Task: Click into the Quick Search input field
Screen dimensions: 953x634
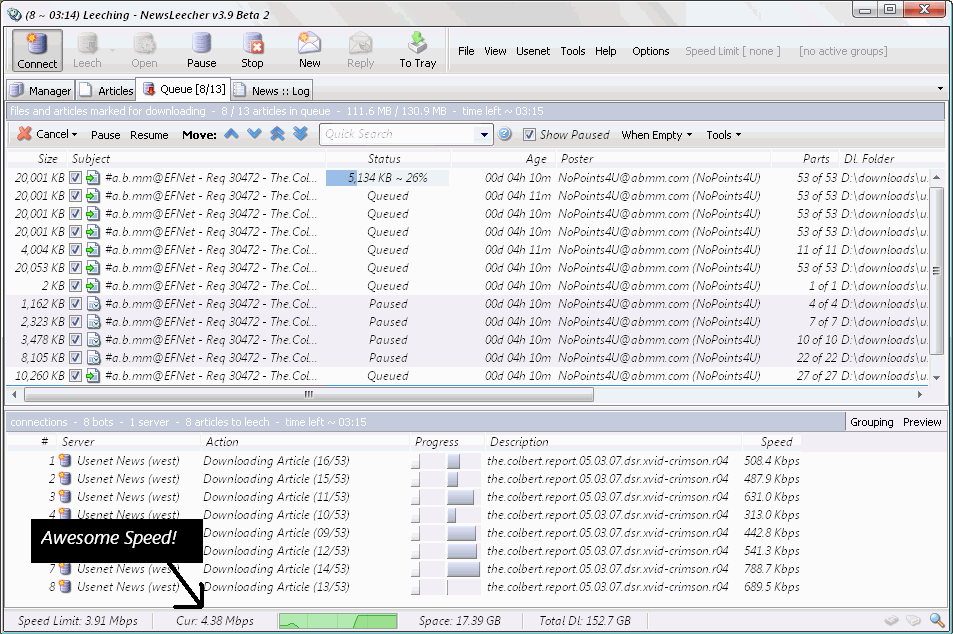Action: (x=399, y=134)
